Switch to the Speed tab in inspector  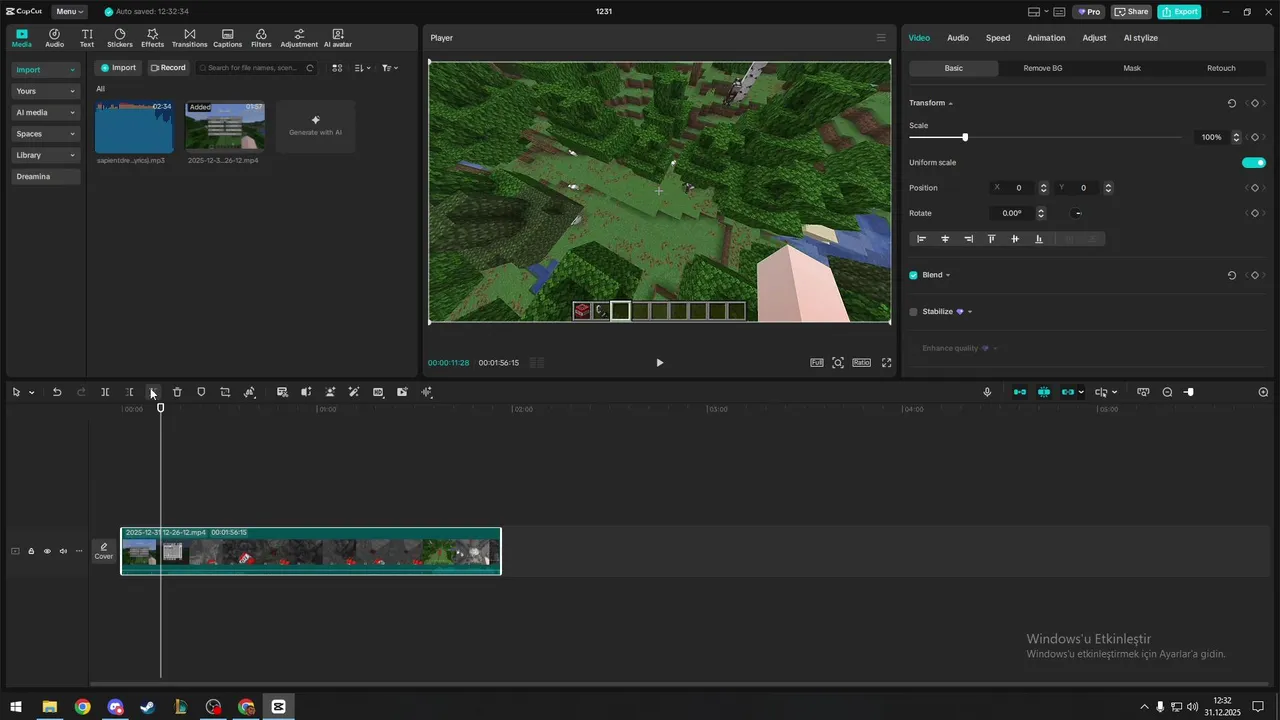[998, 38]
